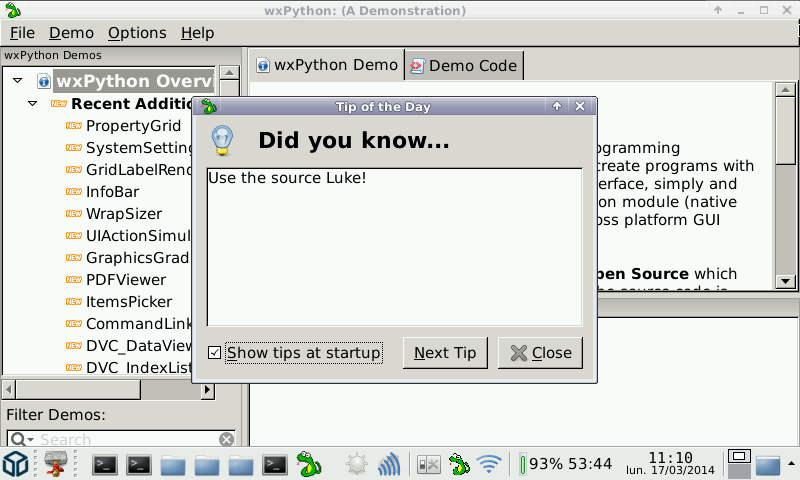Click the NEW badge next to PropertyGrid
The height and width of the screenshot is (480, 800).
(x=73, y=125)
